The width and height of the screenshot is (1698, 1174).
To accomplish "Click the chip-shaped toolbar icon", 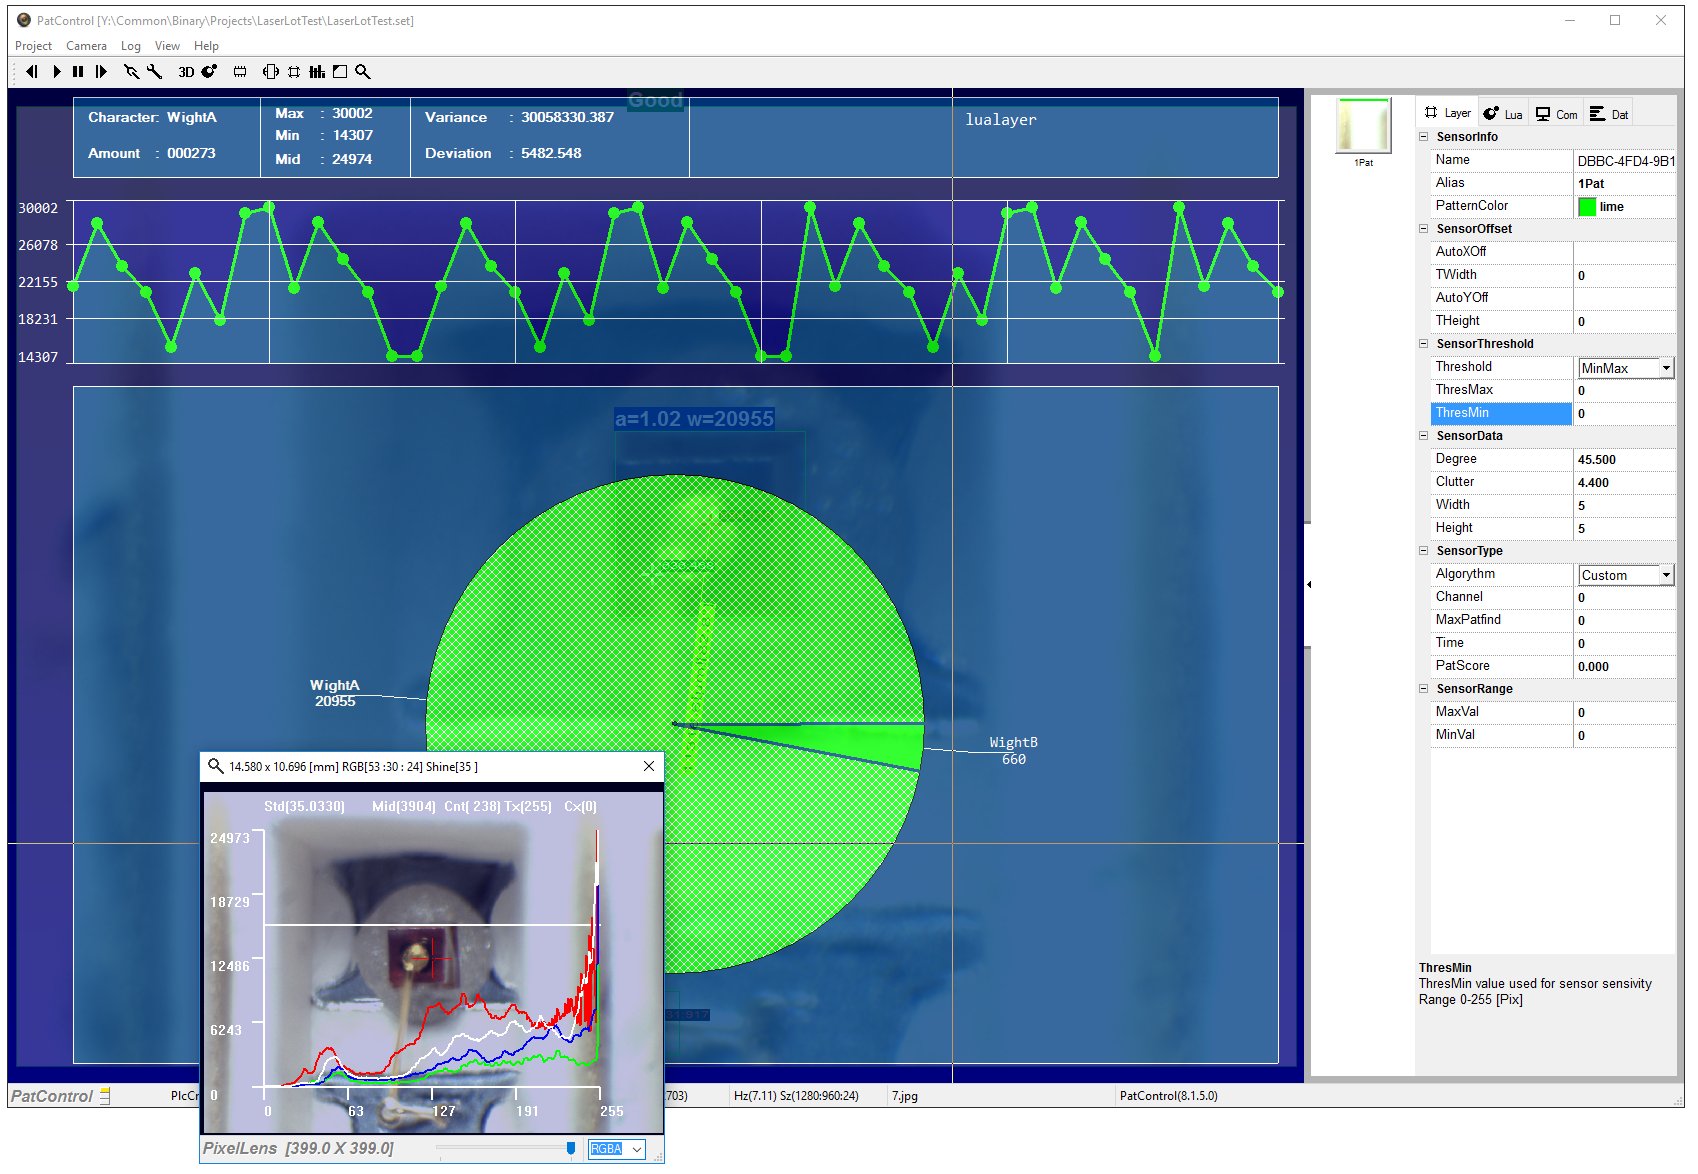I will click(240, 72).
